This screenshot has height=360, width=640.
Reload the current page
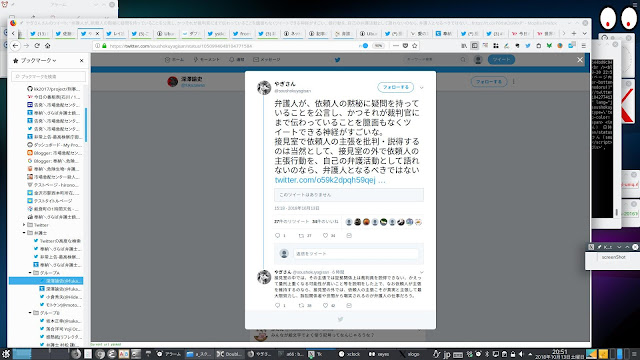pyautogui.click(x=37, y=46)
